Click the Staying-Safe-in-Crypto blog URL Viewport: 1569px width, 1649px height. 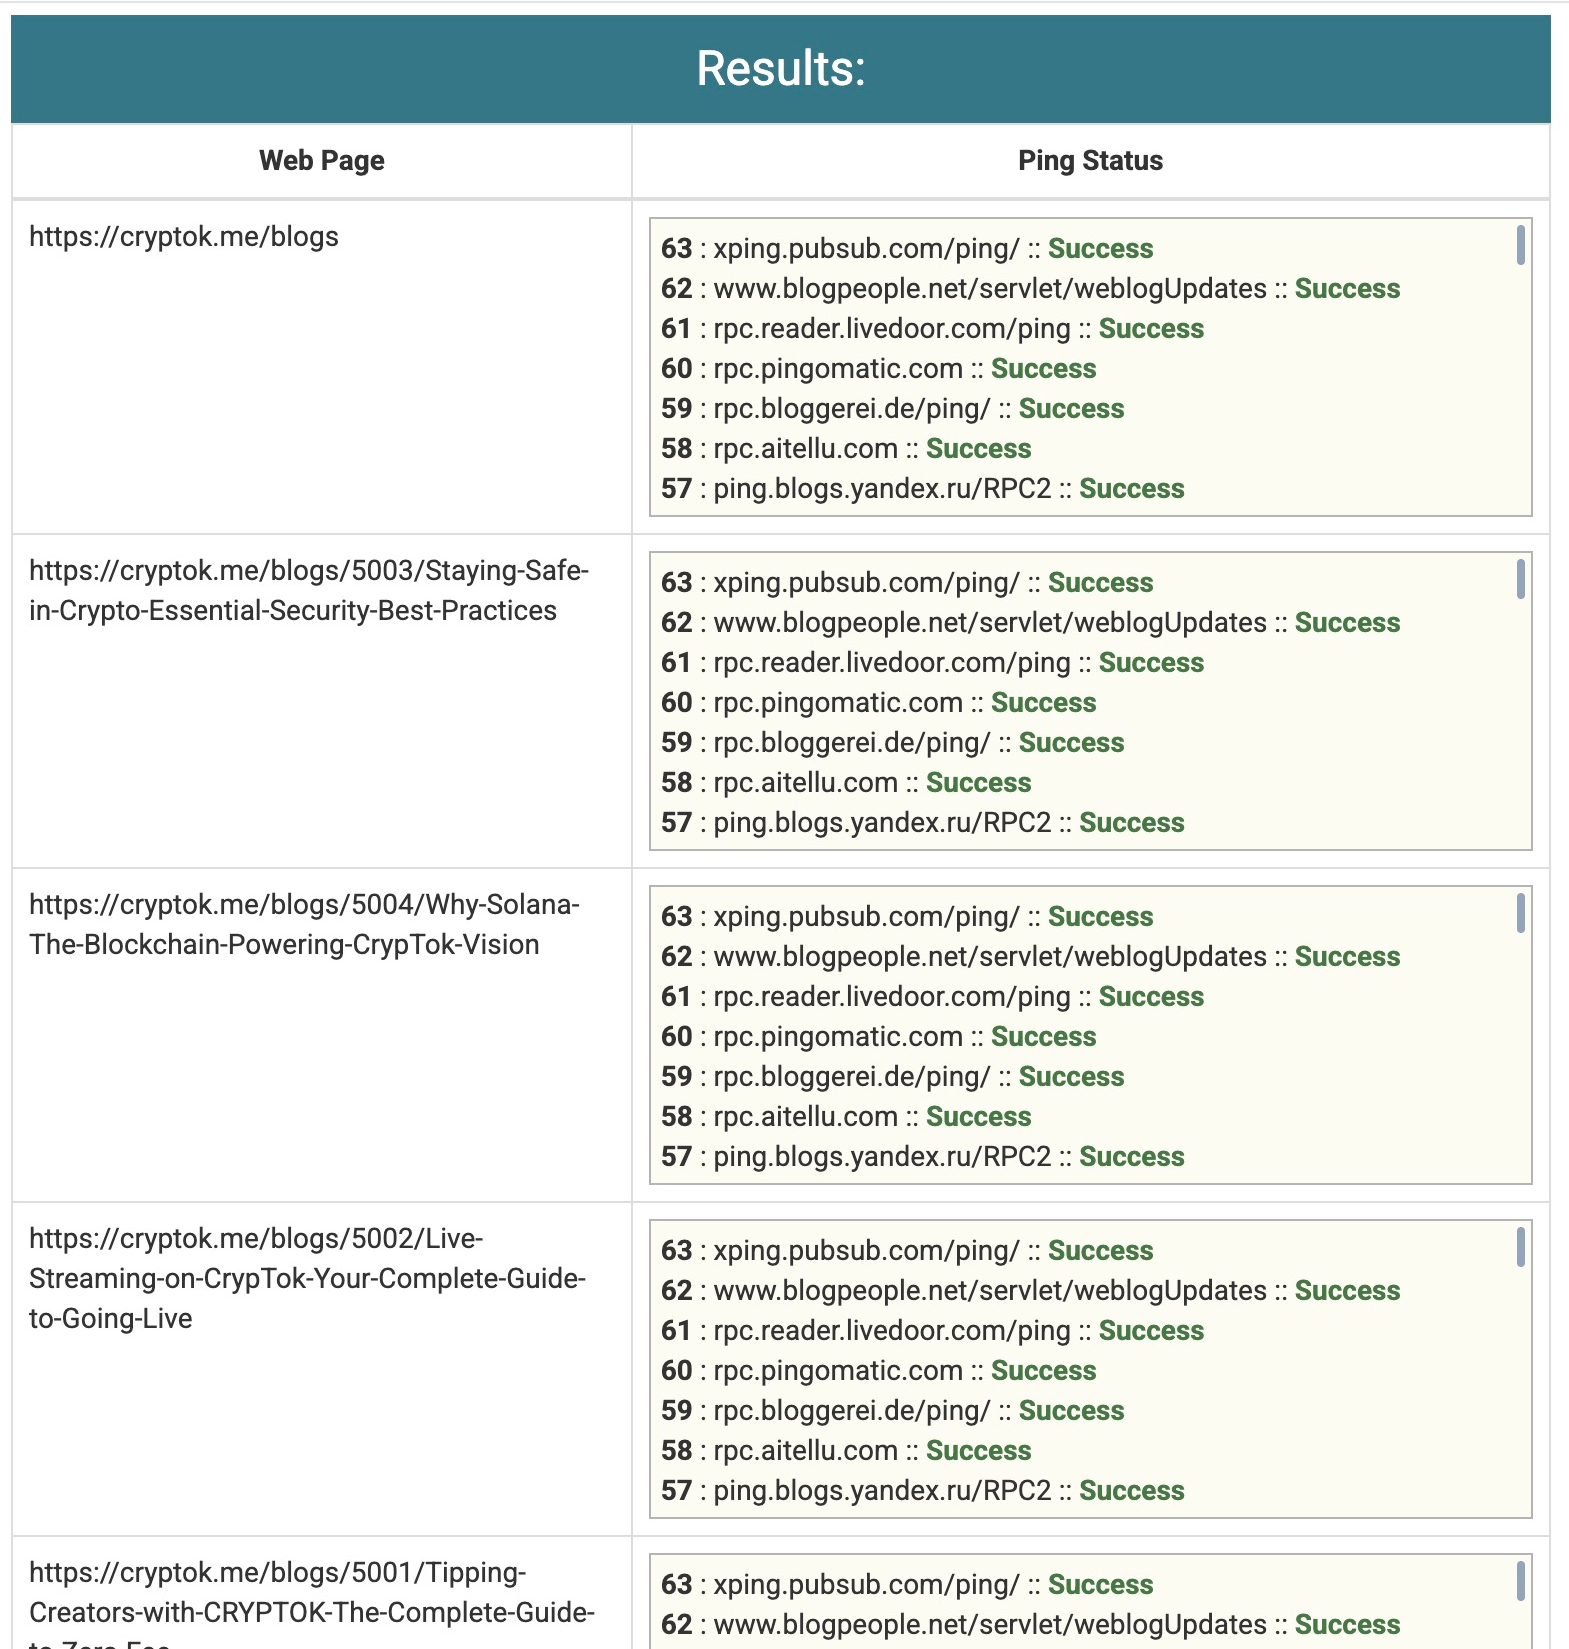coord(308,590)
